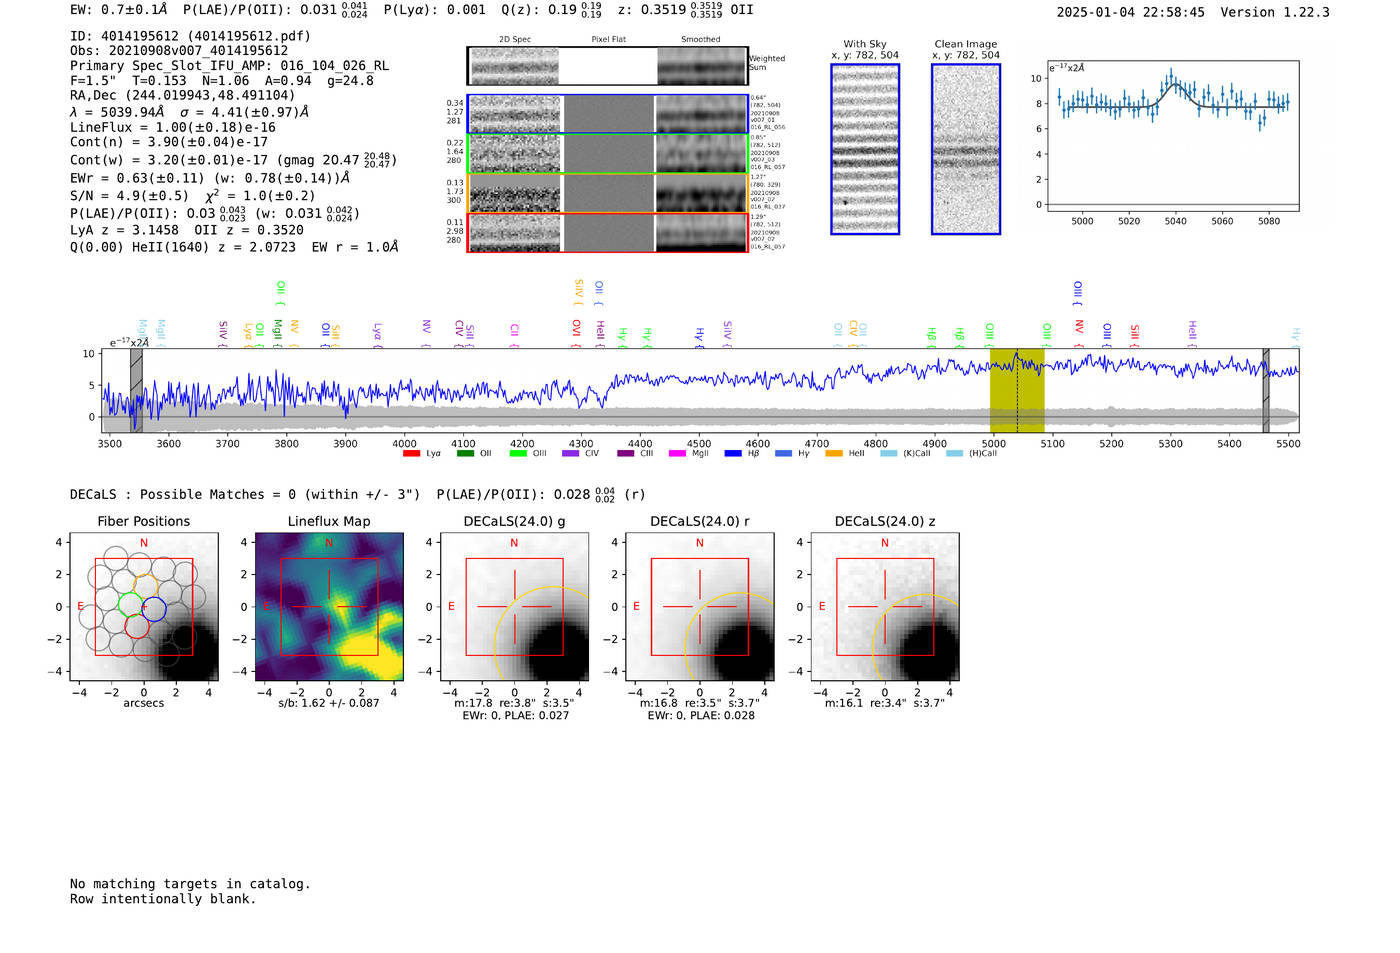1400x953 pixels.
Task: Select the Primary Spec_Slot_IFU_AMP text line
Action: pyautogui.click(x=229, y=66)
